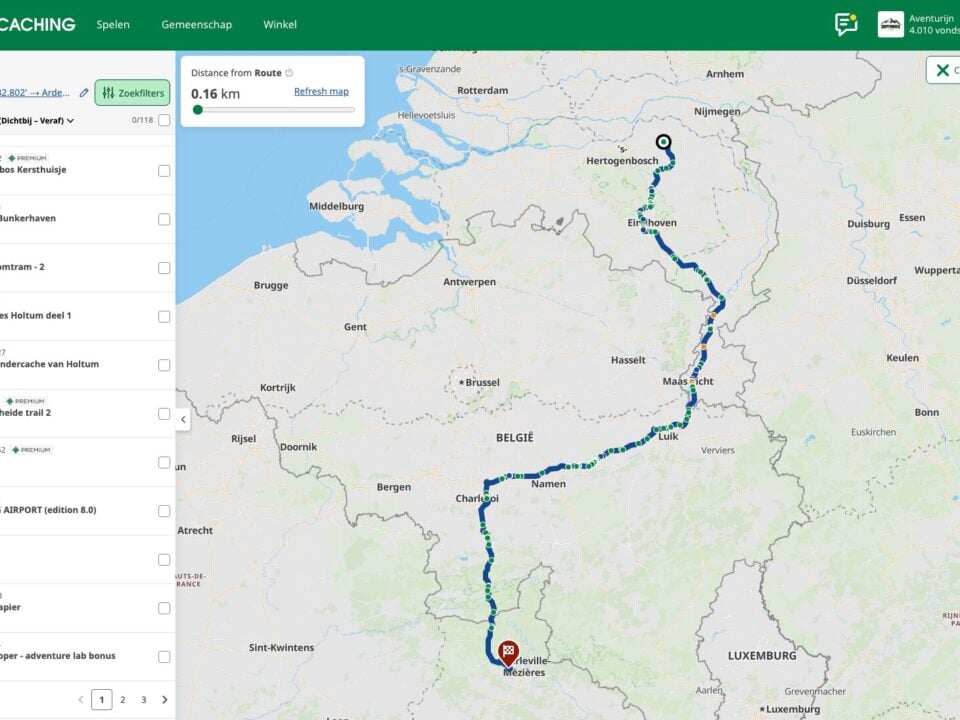This screenshot has width=960, height=720.
Task: Adjust the distance from route slider handle
Action: [x=197, y=110]
